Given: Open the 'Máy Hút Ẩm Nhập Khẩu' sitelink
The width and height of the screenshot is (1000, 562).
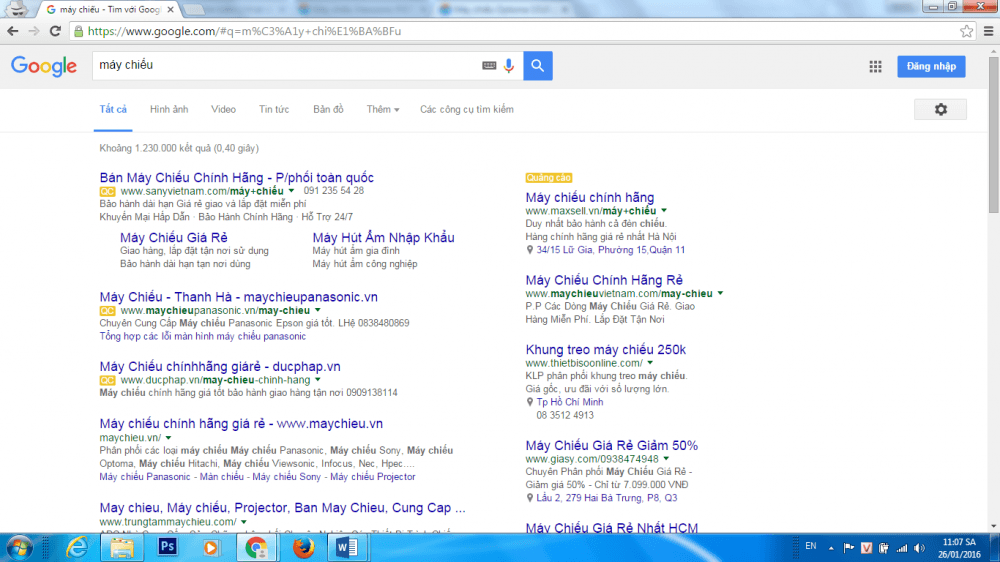Looking at the screenshot, I should (x=383, y=237).
